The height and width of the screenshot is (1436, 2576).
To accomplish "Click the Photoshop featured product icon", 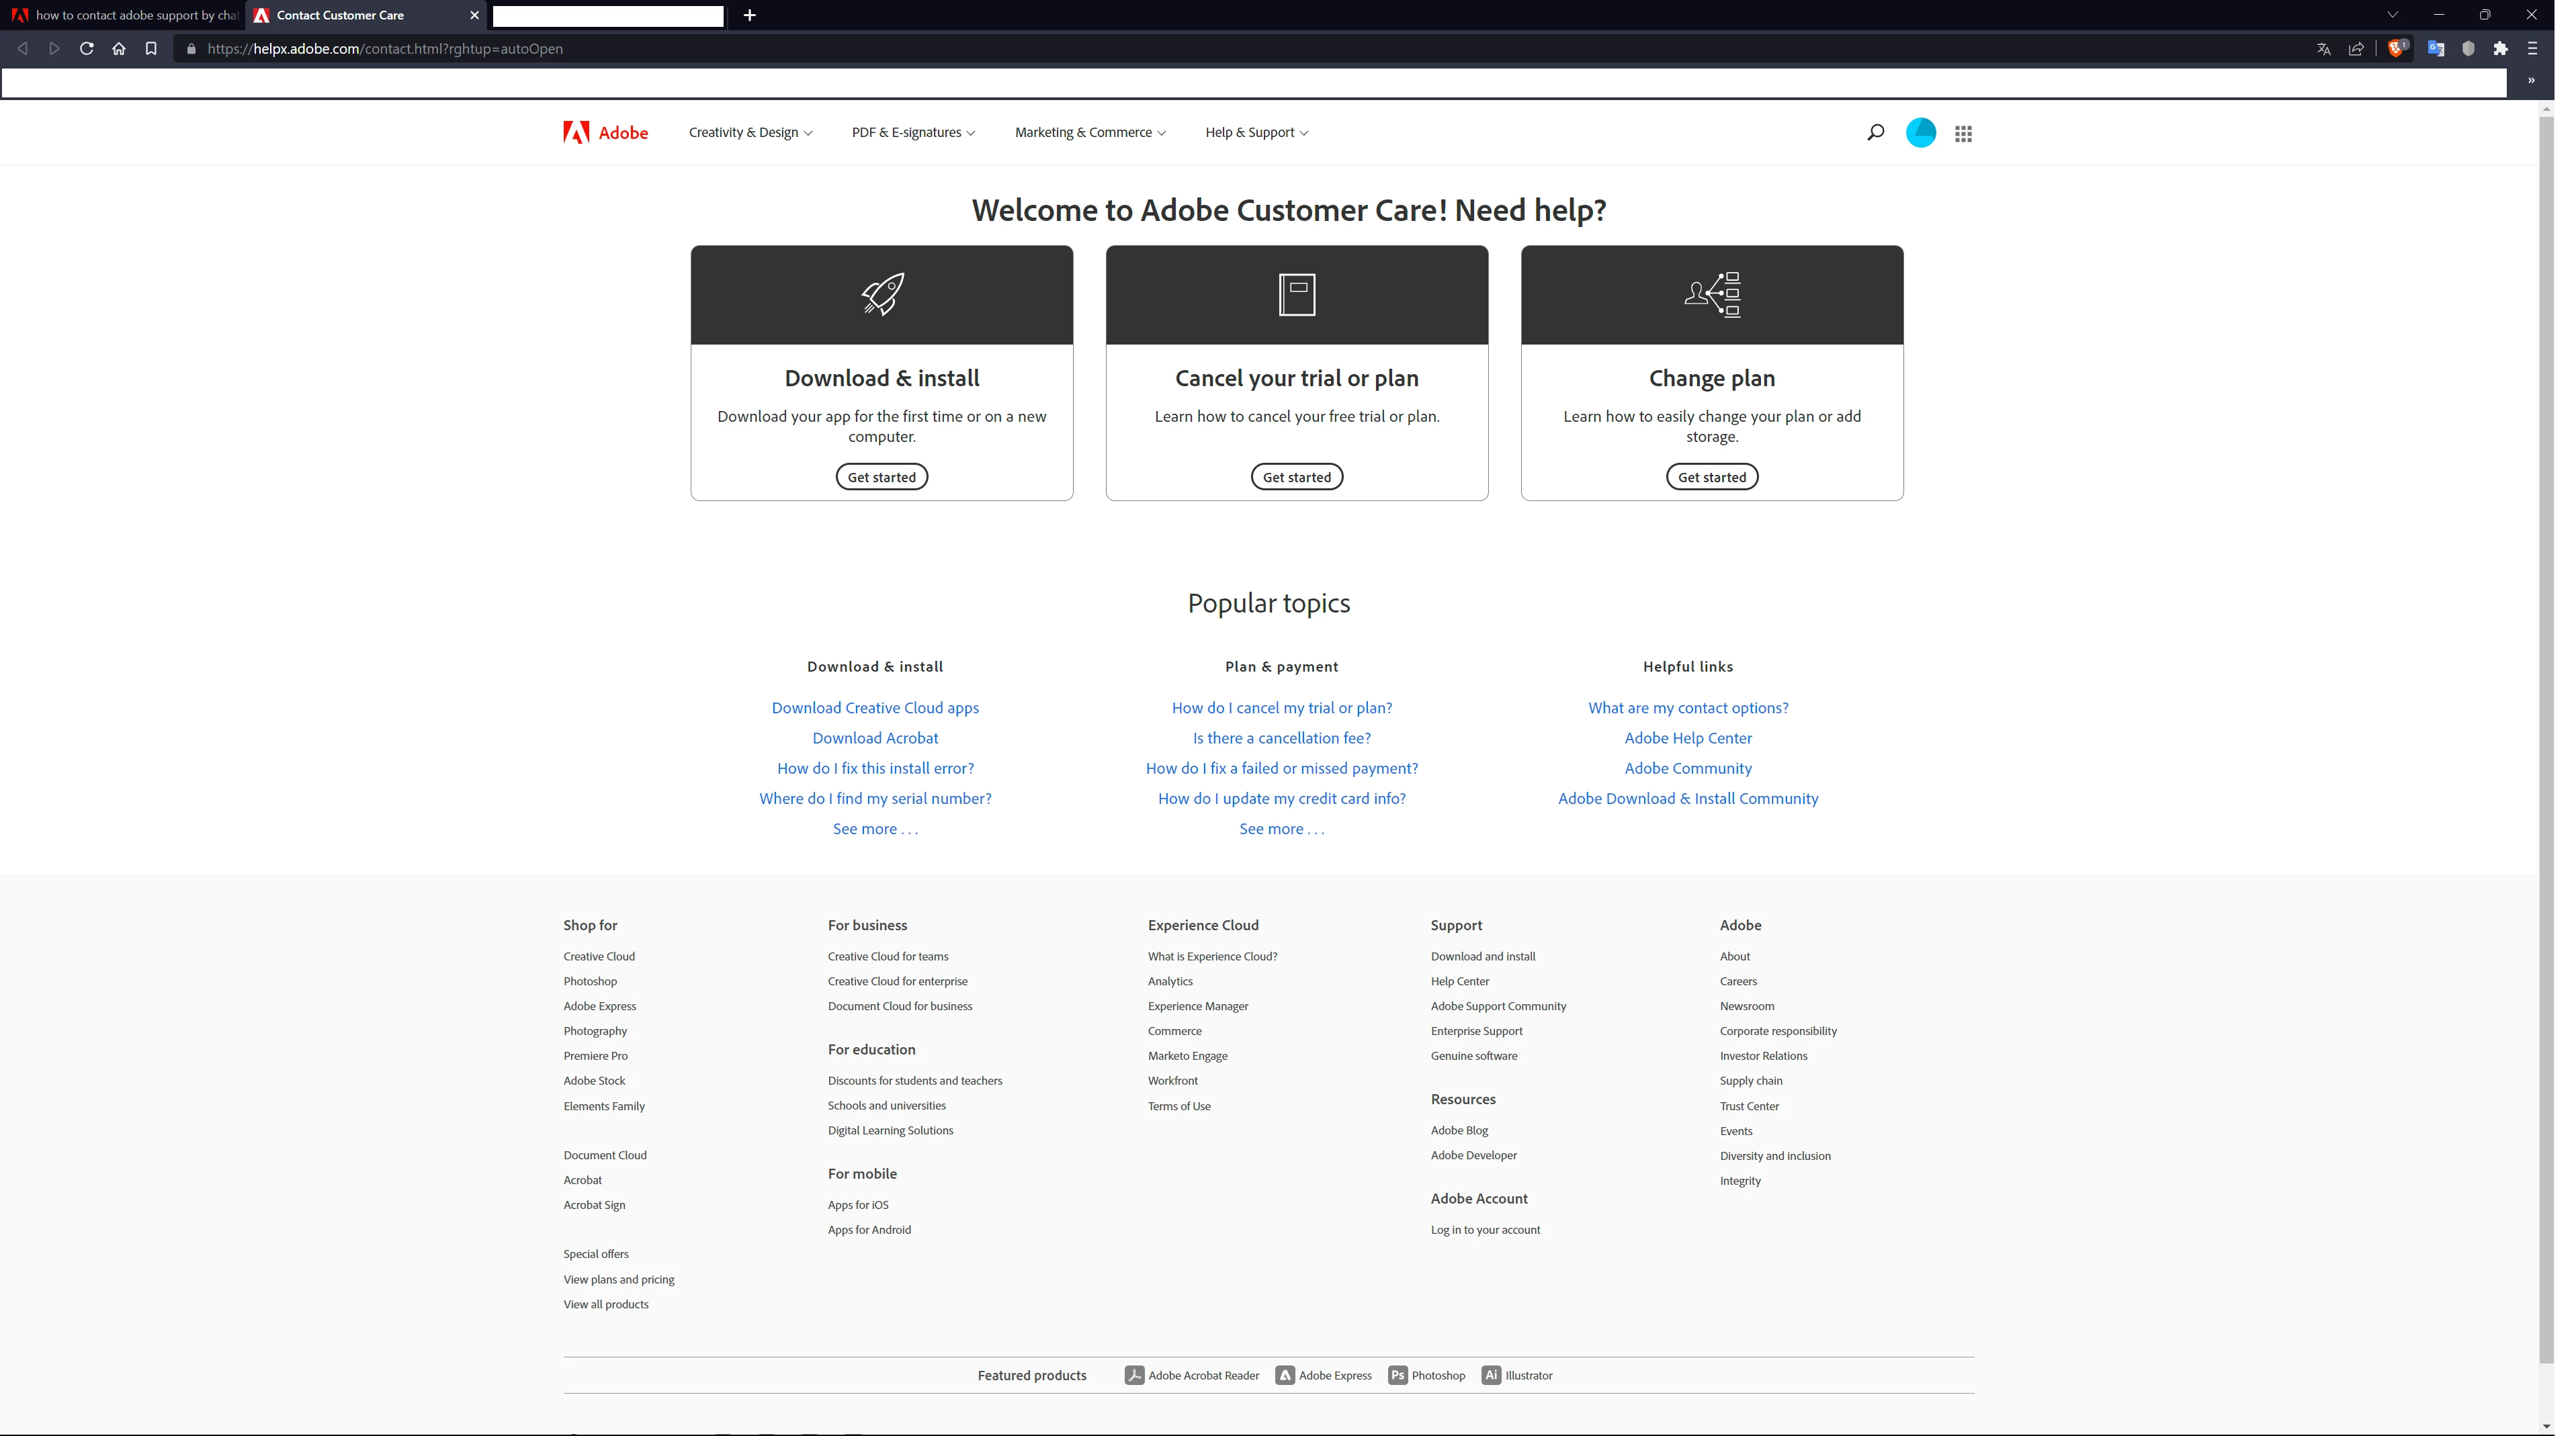I will pyautogui.click(x=1397, y=1375).
